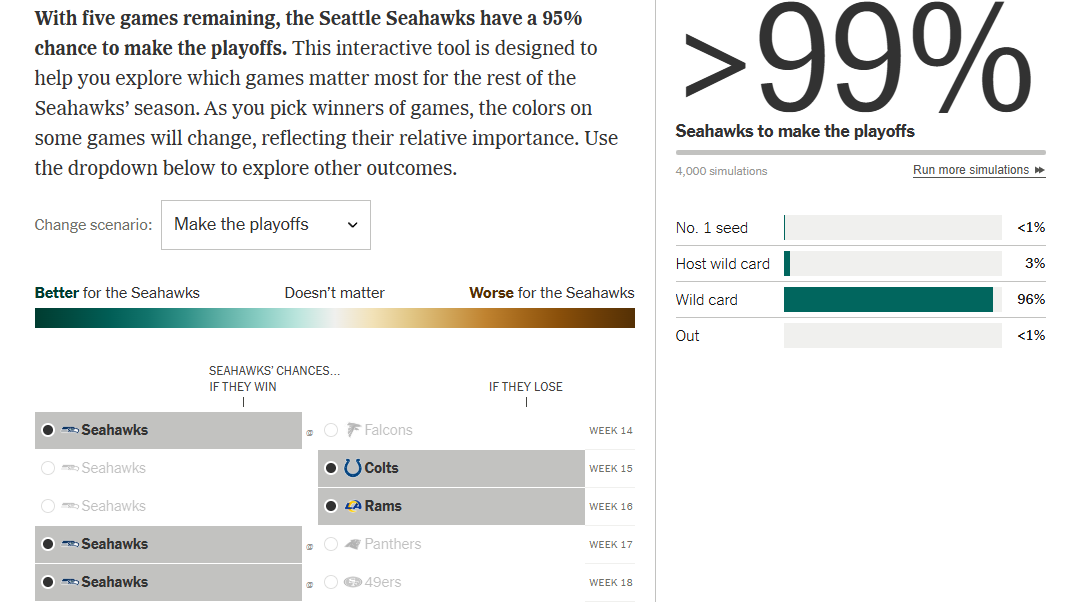This screenshot has width=1067, height=602.
Task: Click the Week 15 label
Action: point(610,468)
